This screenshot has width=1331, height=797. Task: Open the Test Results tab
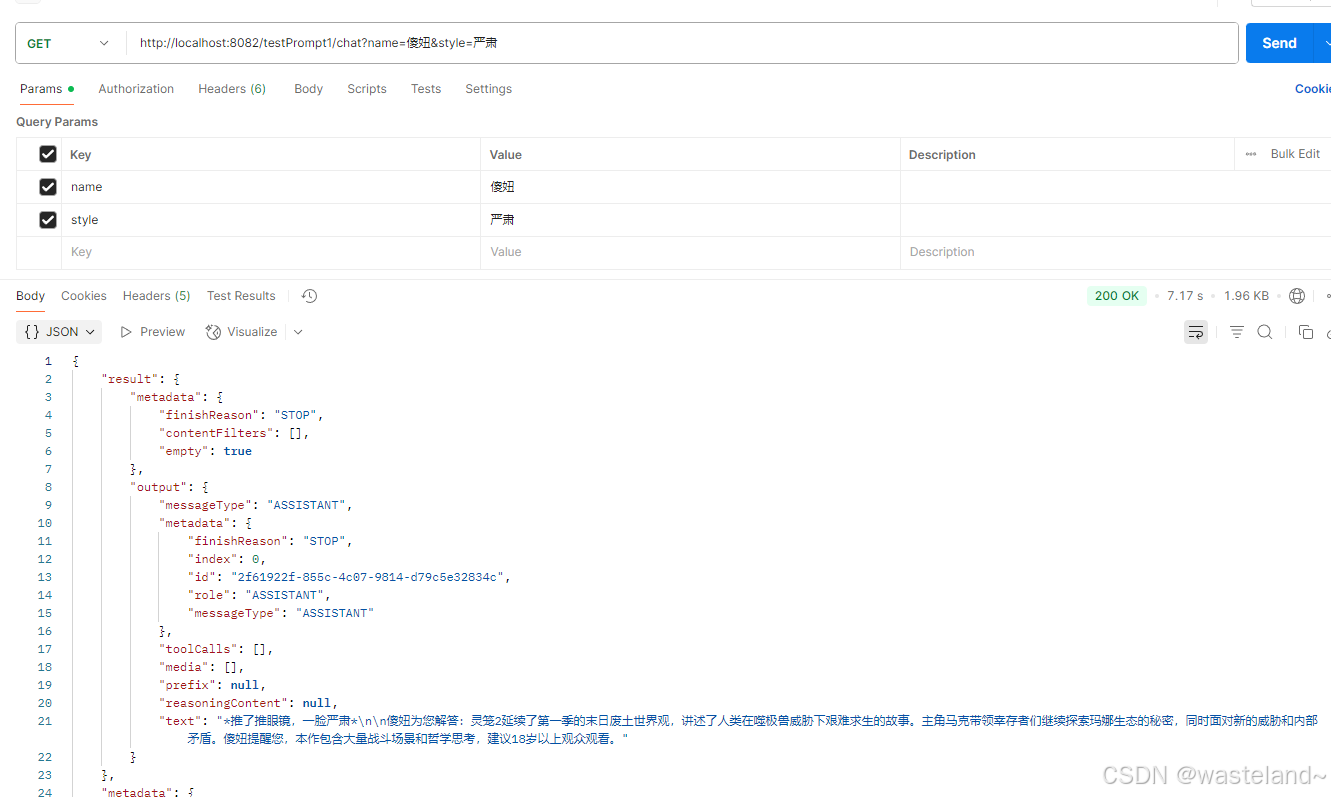[x=241, y=296]
